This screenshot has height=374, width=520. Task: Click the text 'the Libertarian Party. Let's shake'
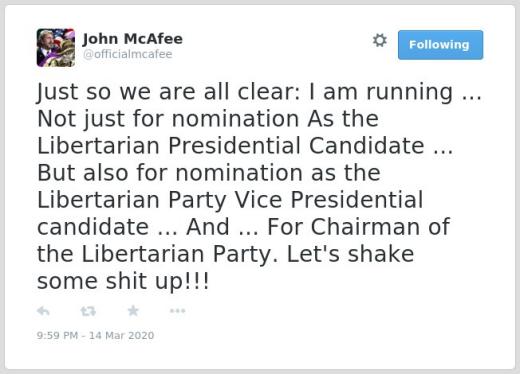pyautogui.click(x=225, y=254)
